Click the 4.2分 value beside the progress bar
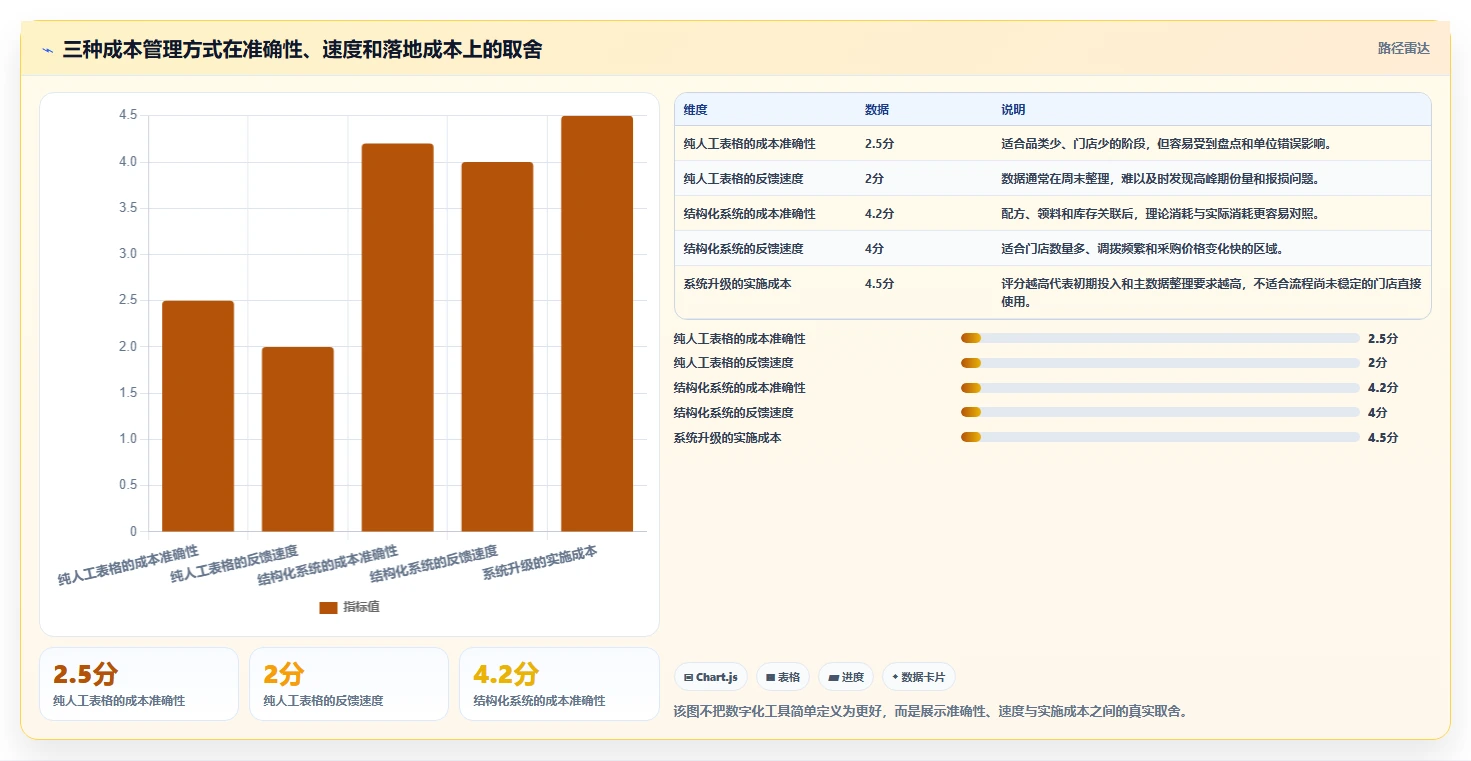Viewport: 1471px width, 761px height. (1383, 388)
